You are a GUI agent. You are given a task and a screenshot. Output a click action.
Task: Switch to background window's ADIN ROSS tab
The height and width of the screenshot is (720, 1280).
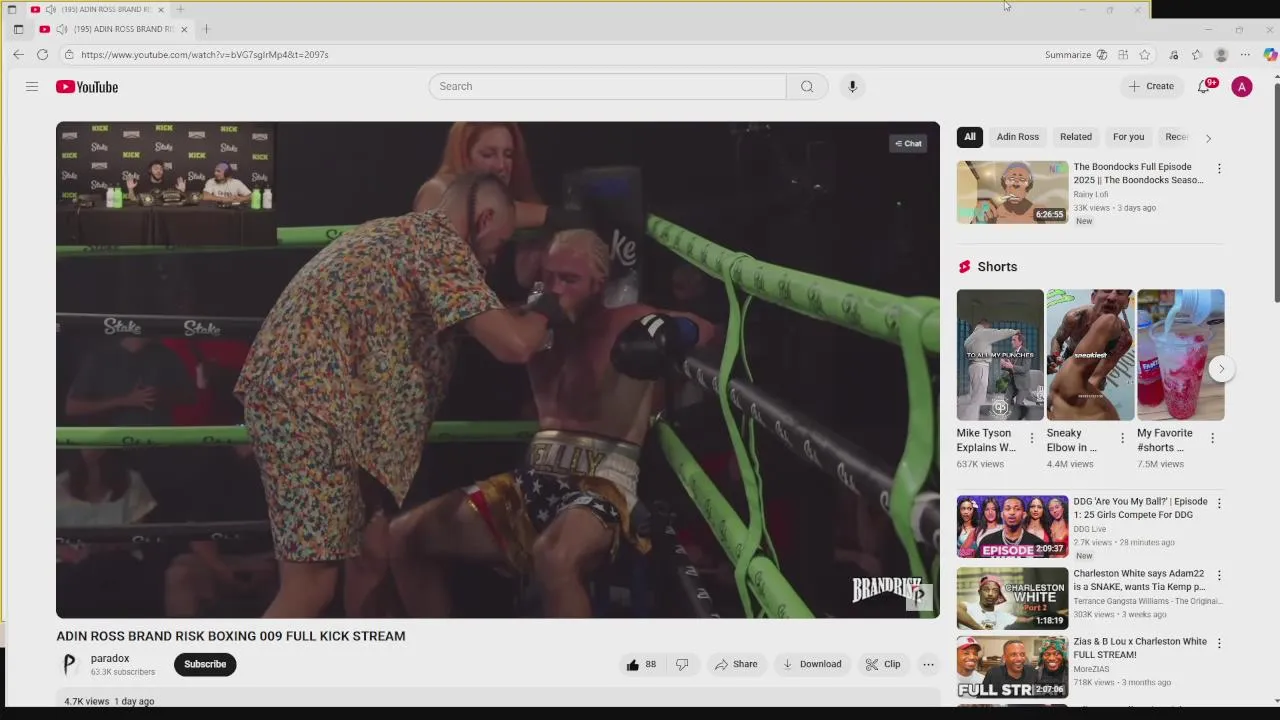[98, 9]
